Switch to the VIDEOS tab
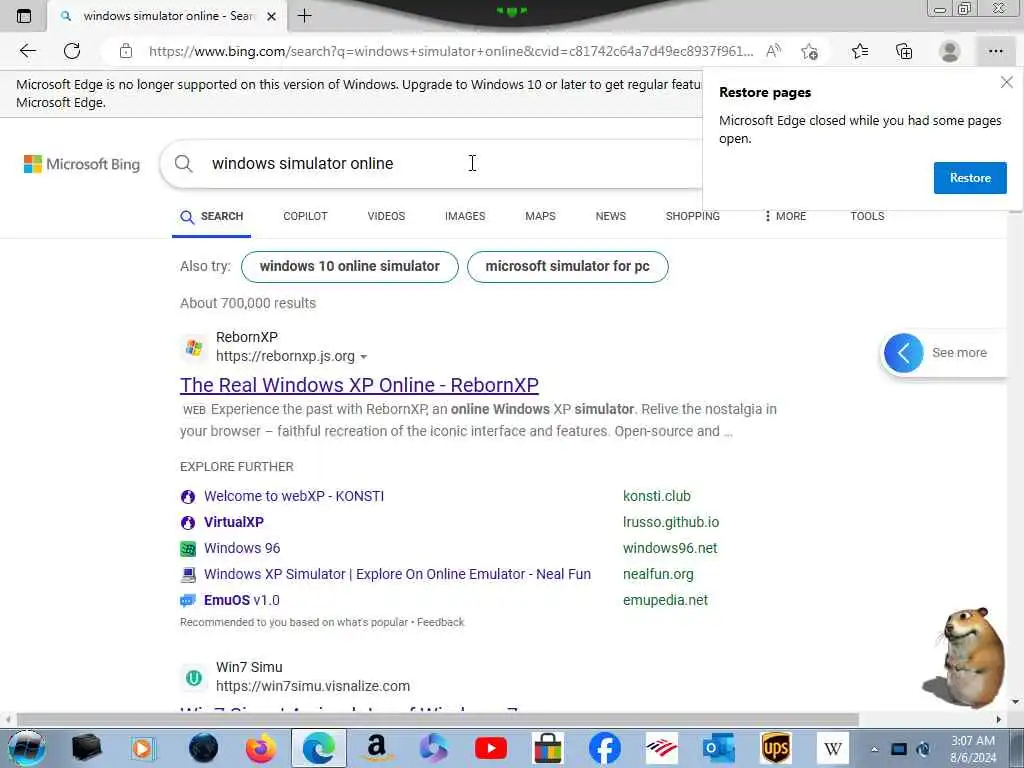This screenshot has width=1024, height=768. (386, 216)
